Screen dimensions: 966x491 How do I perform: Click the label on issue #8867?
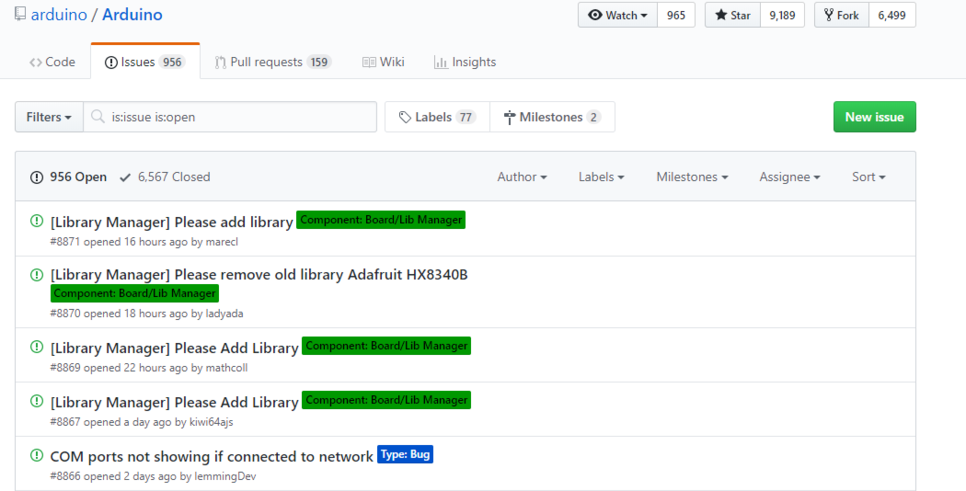click(386, 400)
